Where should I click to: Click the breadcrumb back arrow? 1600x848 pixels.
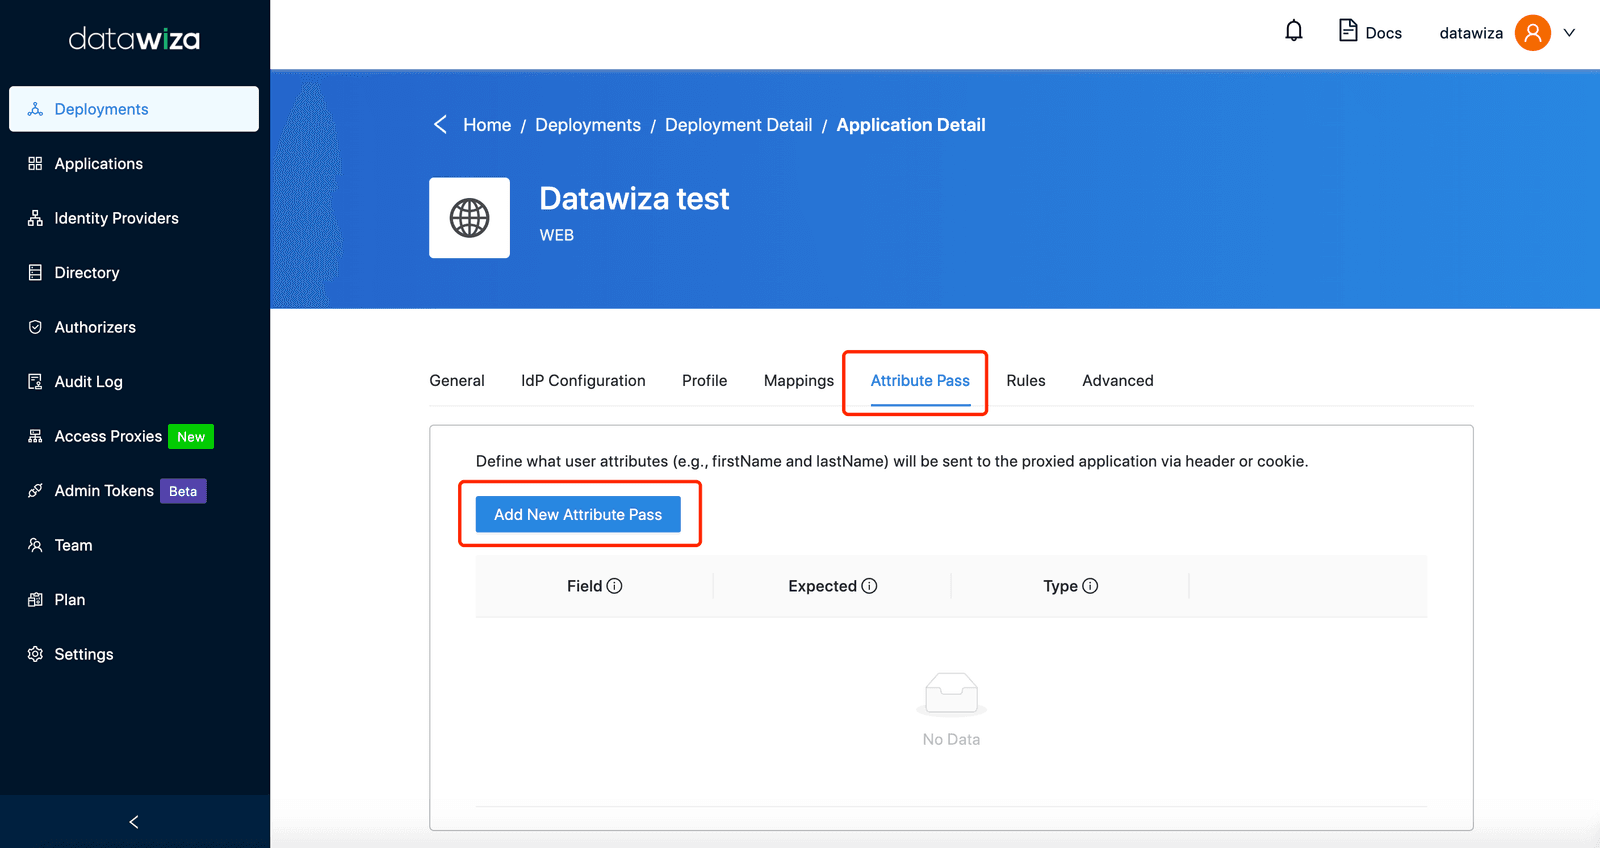[x=440, y=124]
